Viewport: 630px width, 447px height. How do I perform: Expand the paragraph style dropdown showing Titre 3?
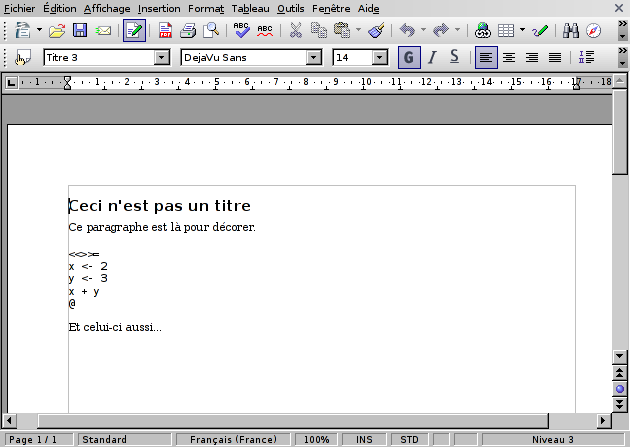[161, 58]
